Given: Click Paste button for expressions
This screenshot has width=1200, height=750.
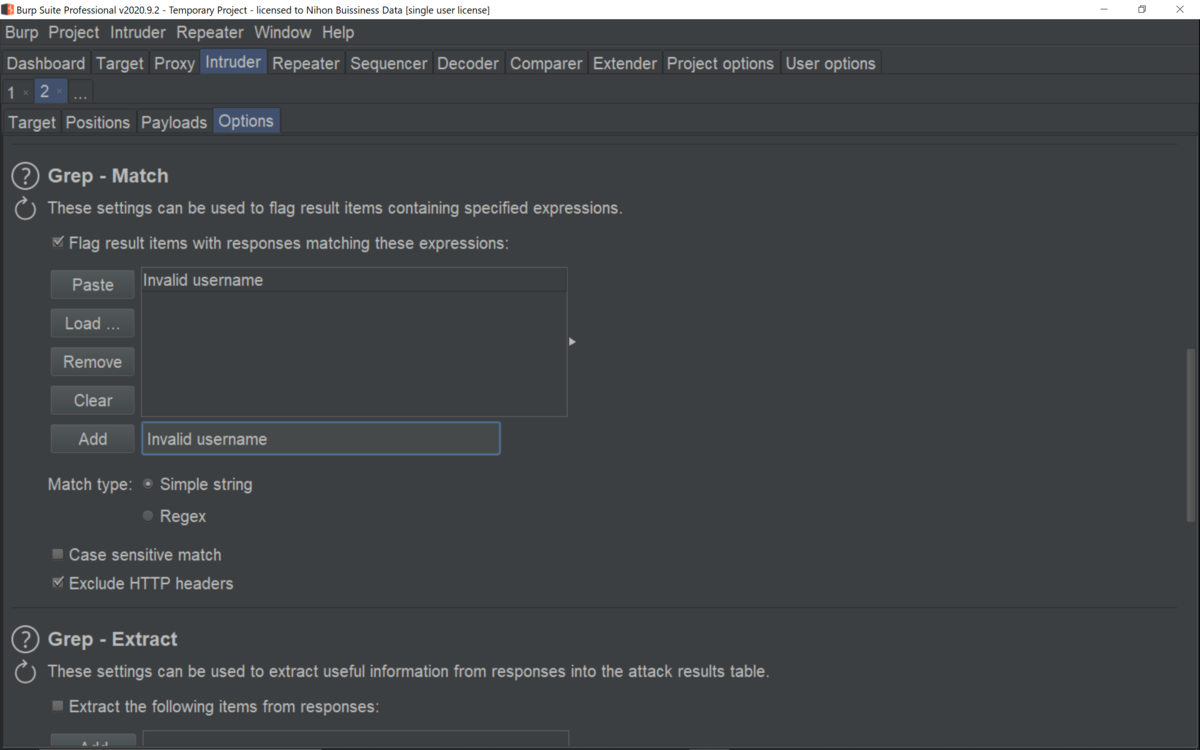Looking at the screenshot, I should (x=93, y=285).
